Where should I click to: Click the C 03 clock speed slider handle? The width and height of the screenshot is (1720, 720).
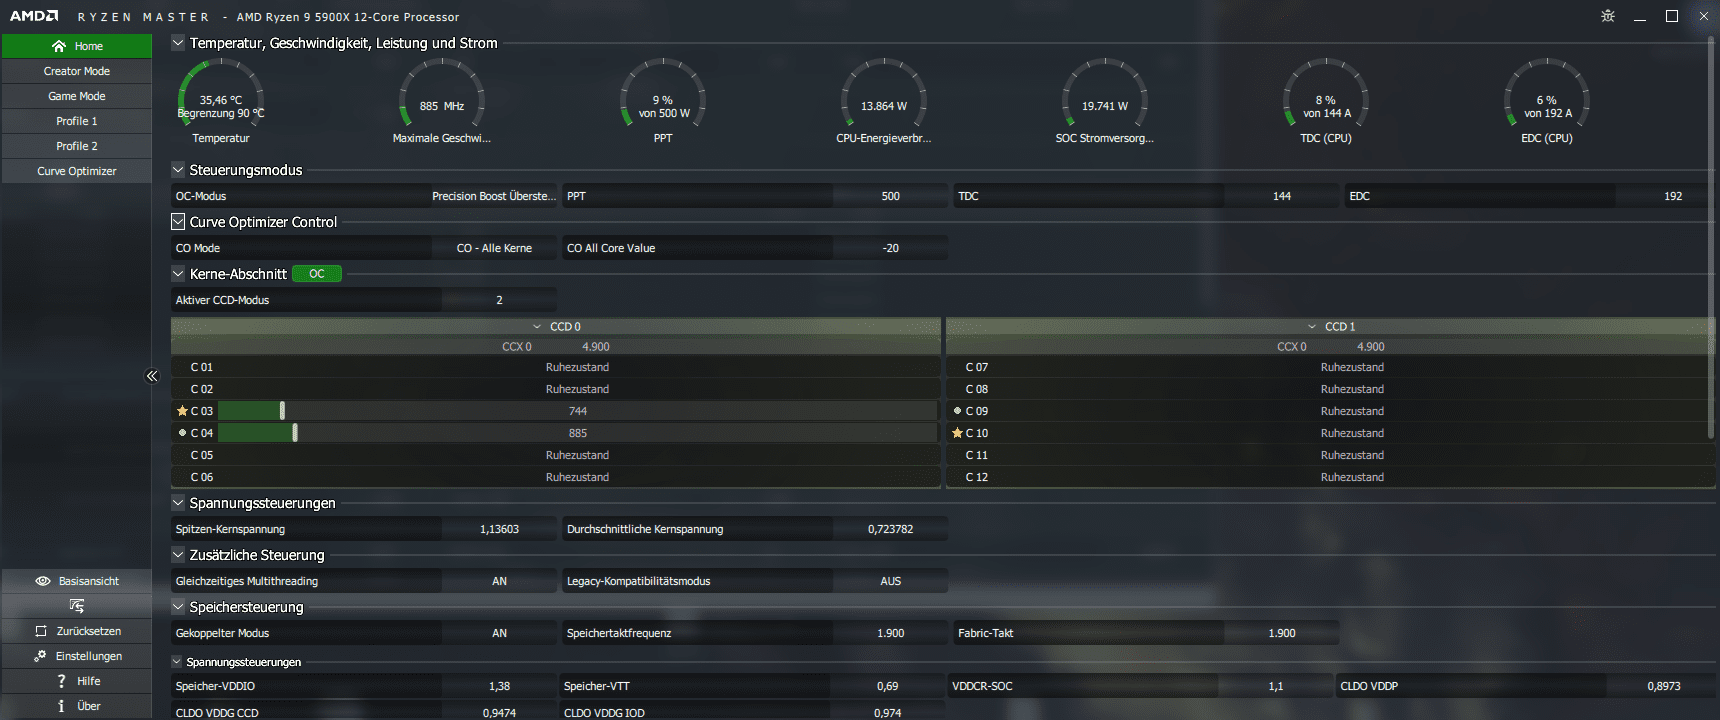[x=282, y=411]
